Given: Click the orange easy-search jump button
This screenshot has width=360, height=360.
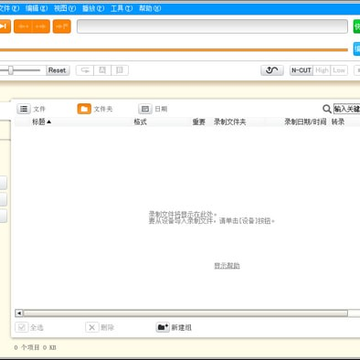Looking at the screenshot, I should [62, 27].
